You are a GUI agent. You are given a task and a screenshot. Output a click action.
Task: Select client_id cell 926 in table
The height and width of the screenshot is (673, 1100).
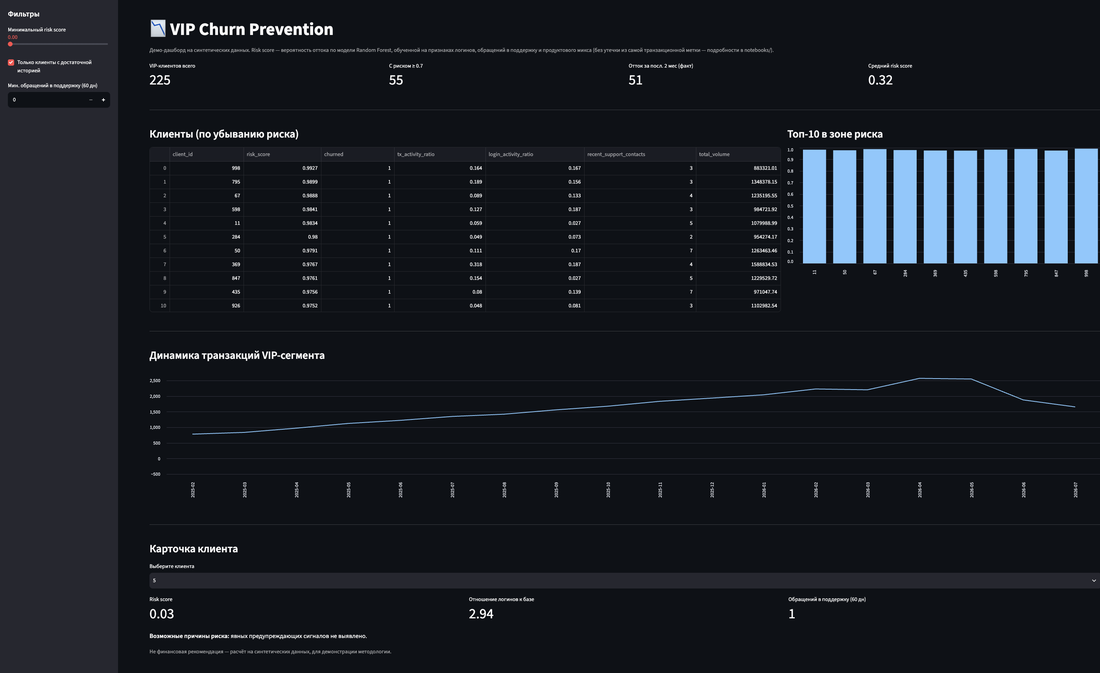click(x=206, y=306)
